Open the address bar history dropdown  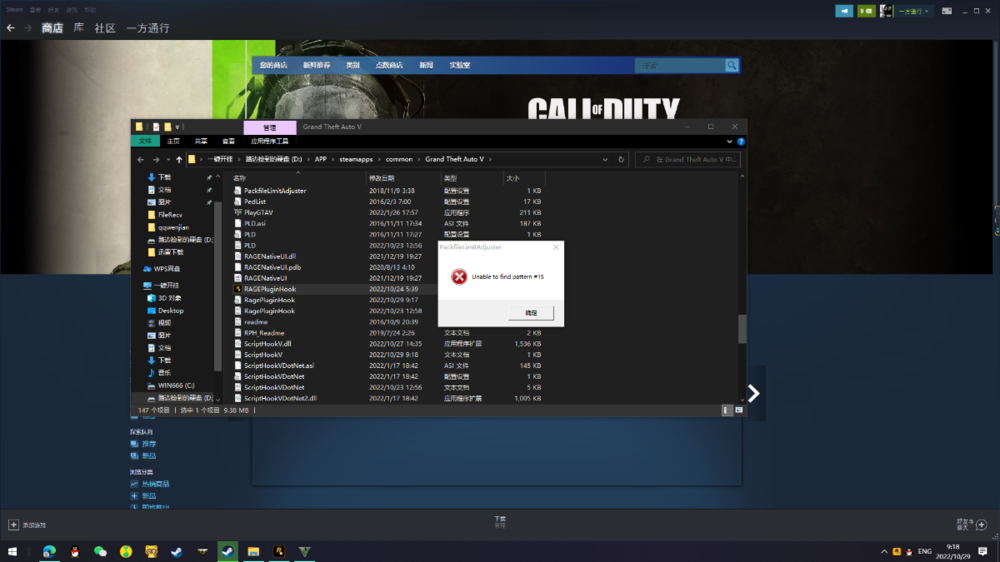(x=607, y=160)
